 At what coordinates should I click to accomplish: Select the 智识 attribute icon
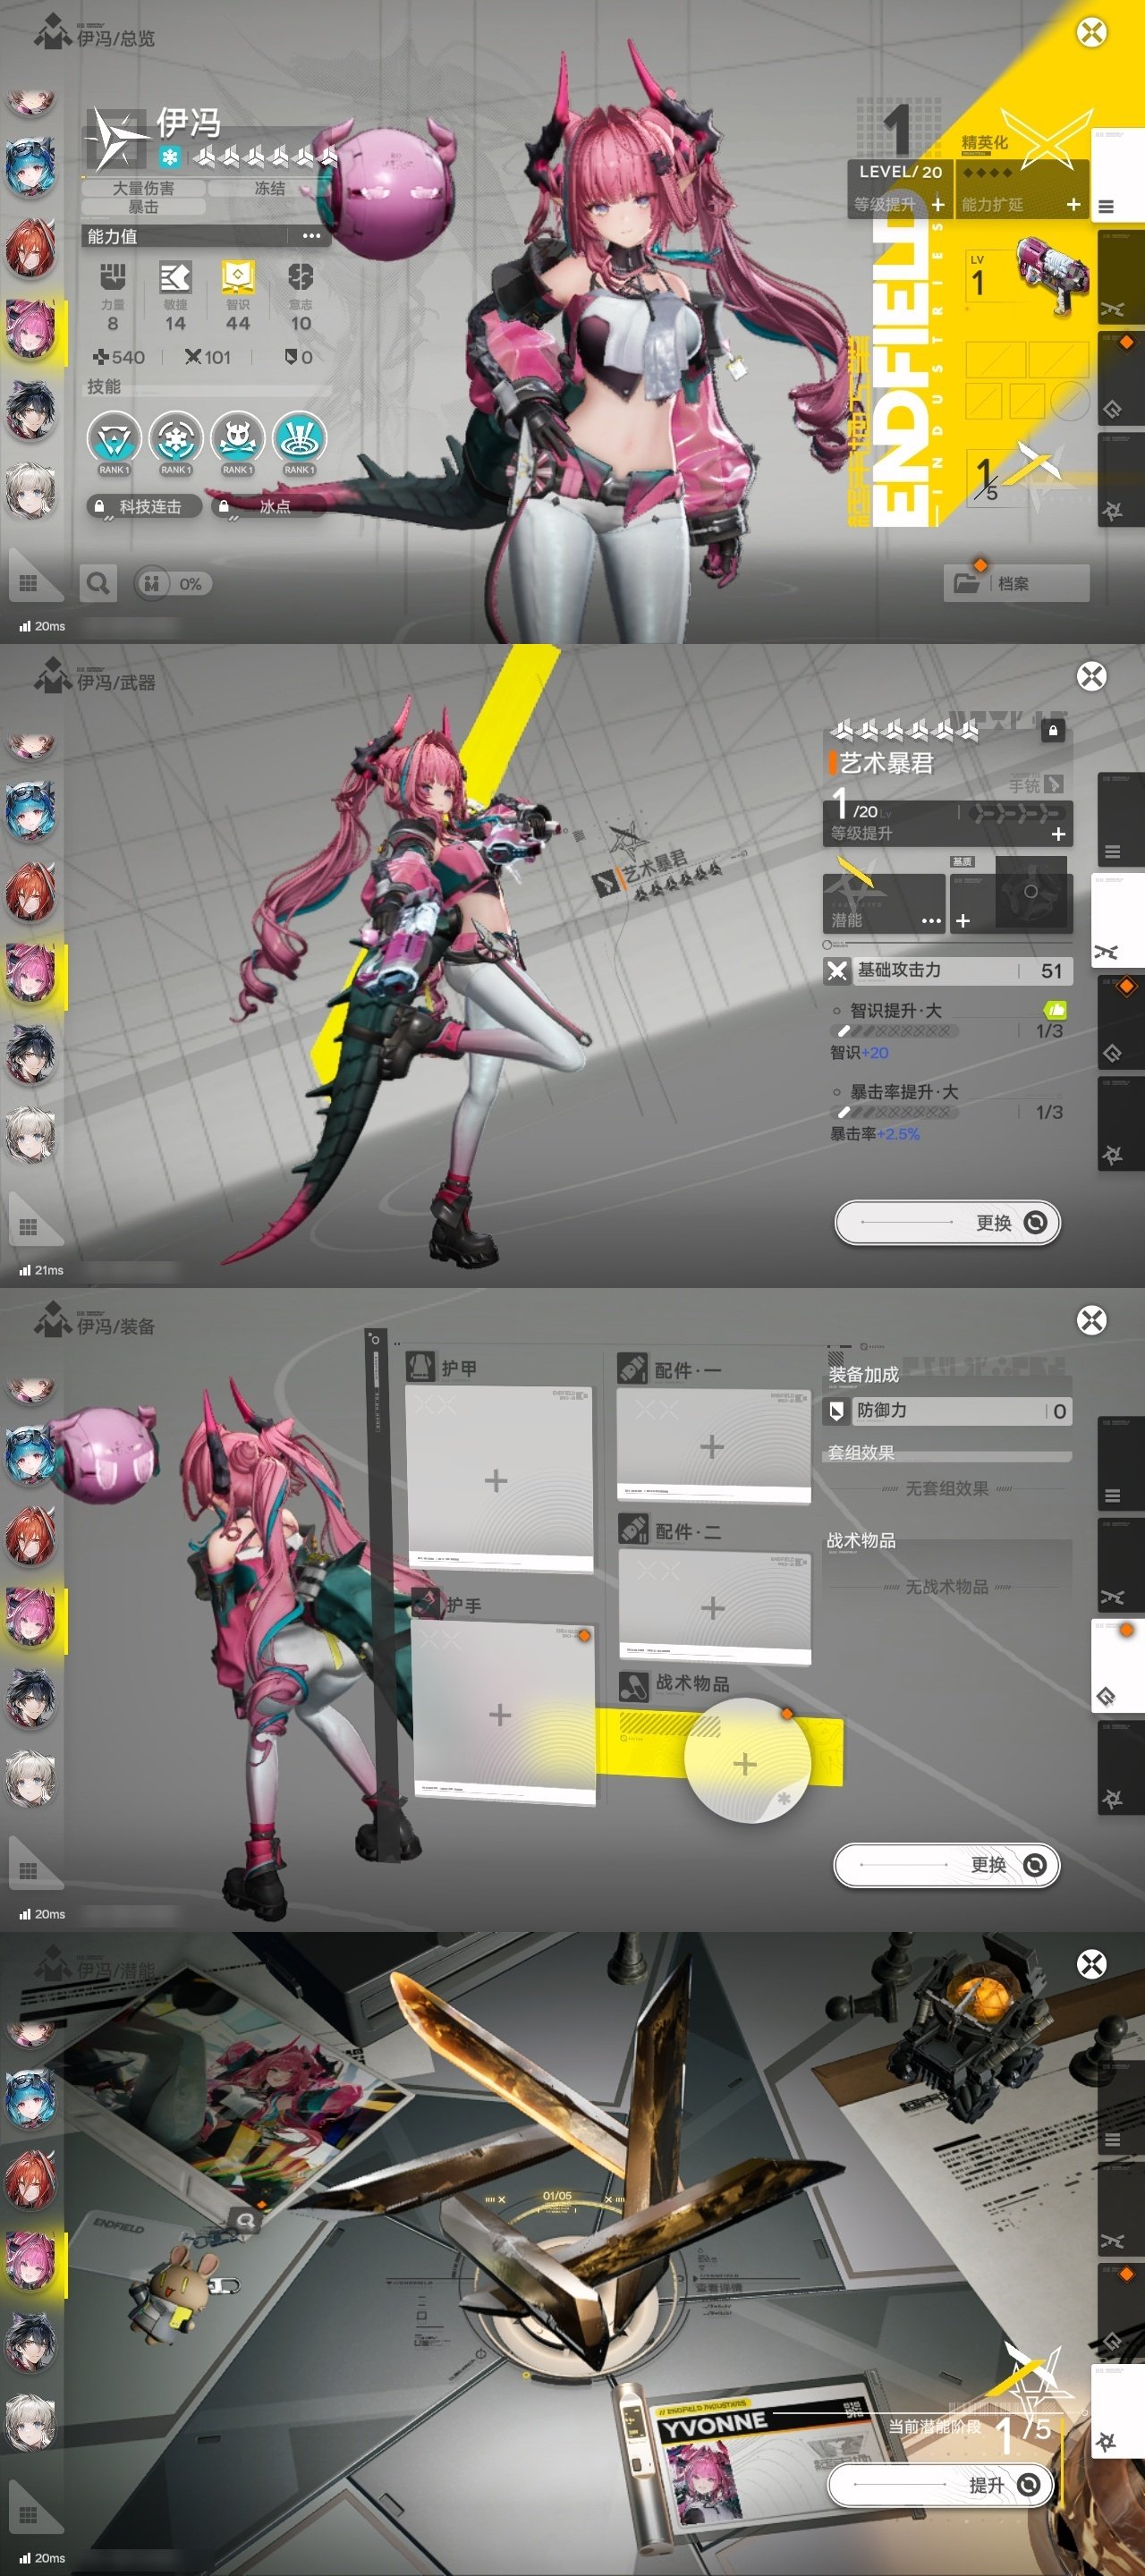click(238, 278)
